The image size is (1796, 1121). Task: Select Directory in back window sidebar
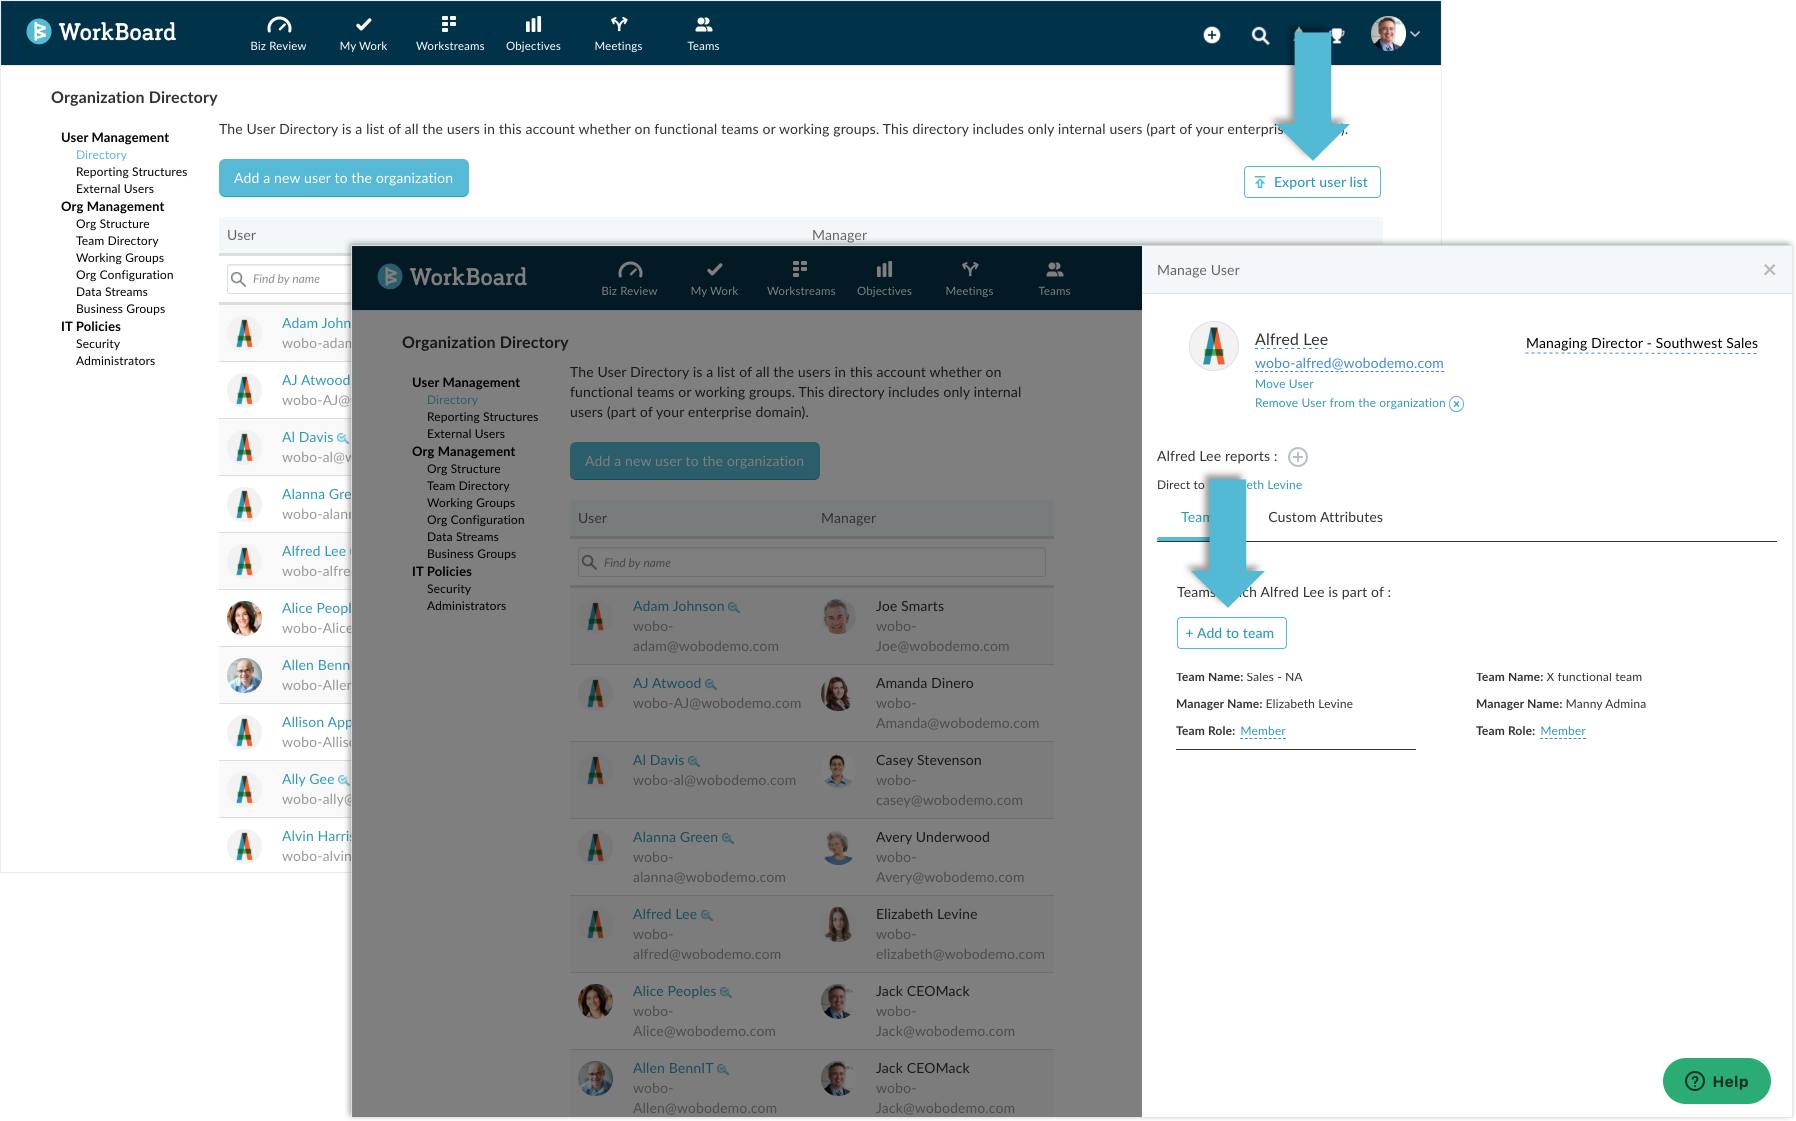[x=101, y=155]
